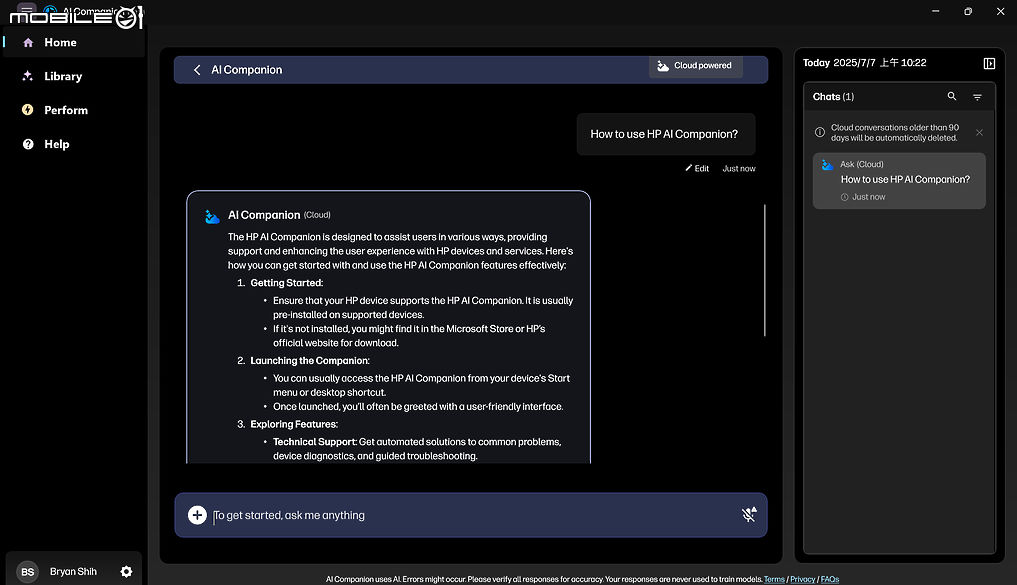Click the cloud icon in the chat history entry

(827, 165)
